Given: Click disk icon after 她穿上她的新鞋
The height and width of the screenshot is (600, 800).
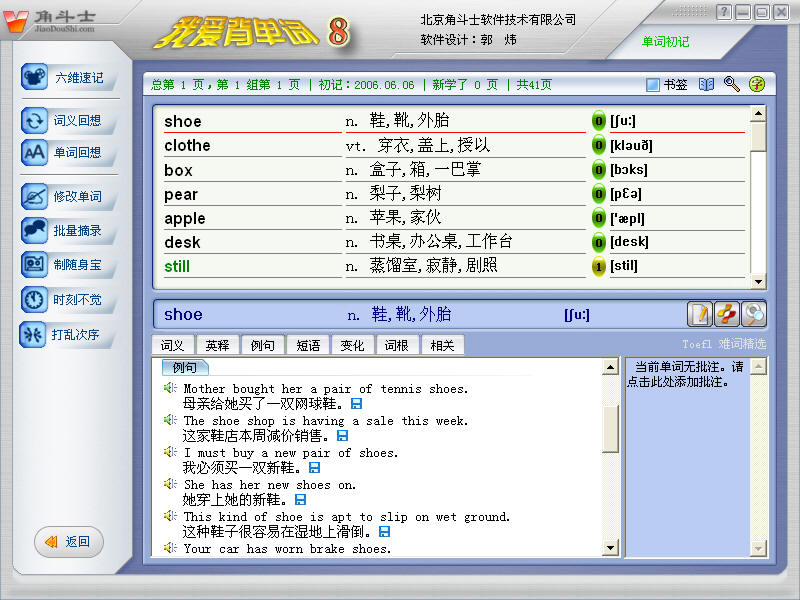Looking at the screenshot, I should tap(301, 499).
